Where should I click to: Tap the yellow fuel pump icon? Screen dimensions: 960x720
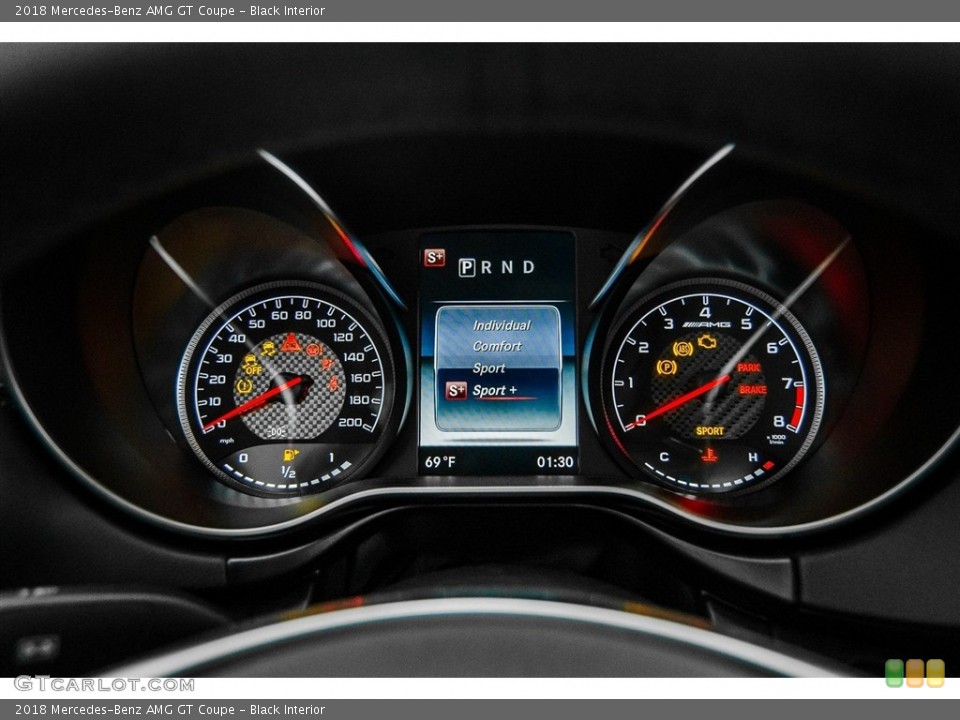[x=290, y=455]
